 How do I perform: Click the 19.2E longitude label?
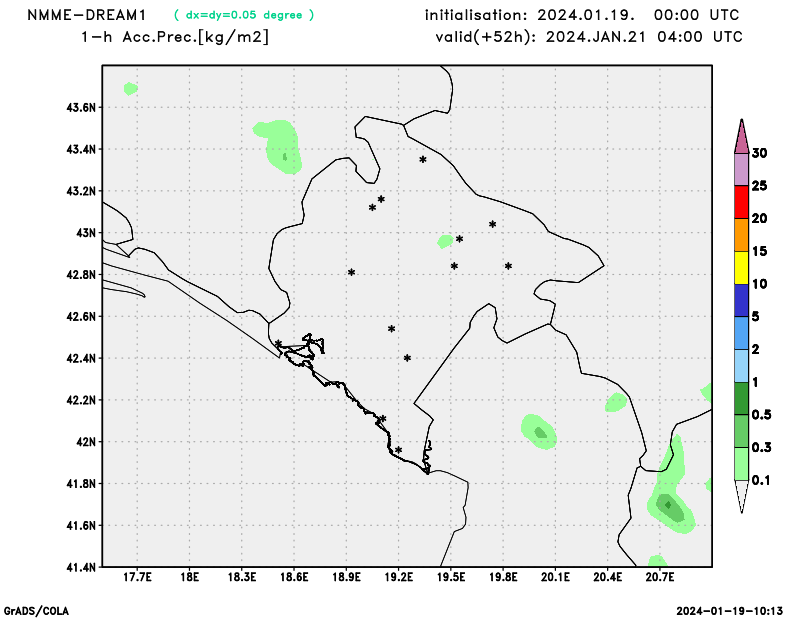(x=398, y=577)
